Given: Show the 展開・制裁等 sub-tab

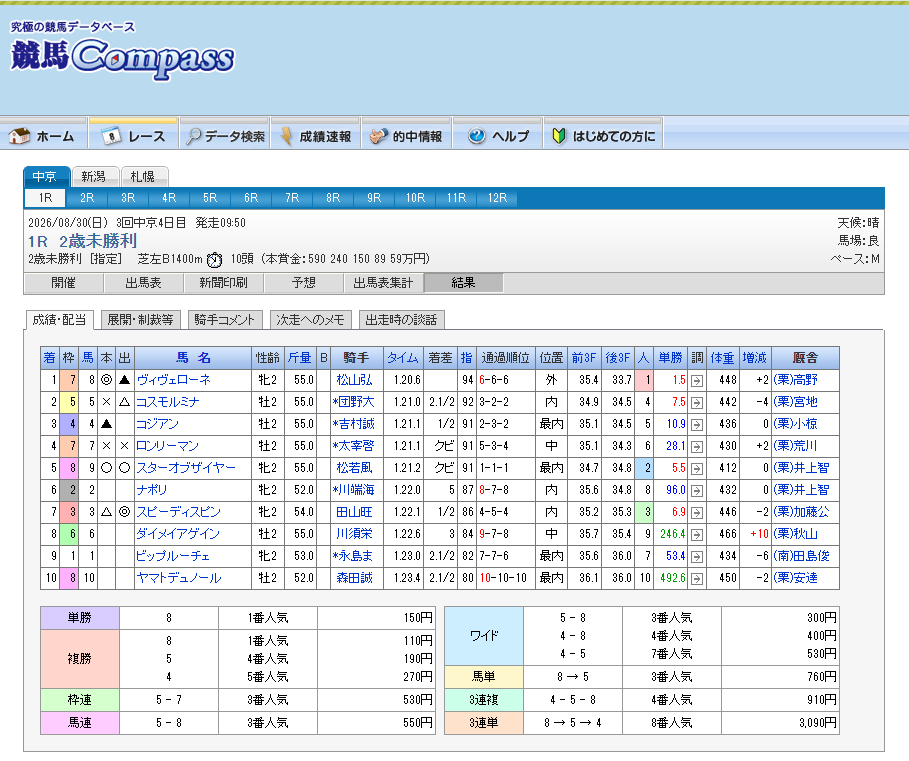Looking at the screenshot, I should coord(140,320).
